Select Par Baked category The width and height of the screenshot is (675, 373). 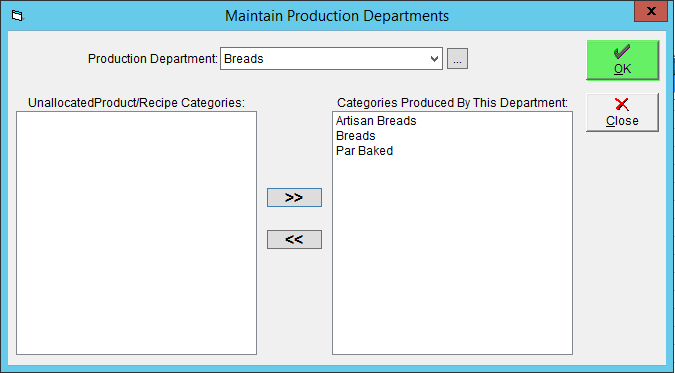click(364, 151)
